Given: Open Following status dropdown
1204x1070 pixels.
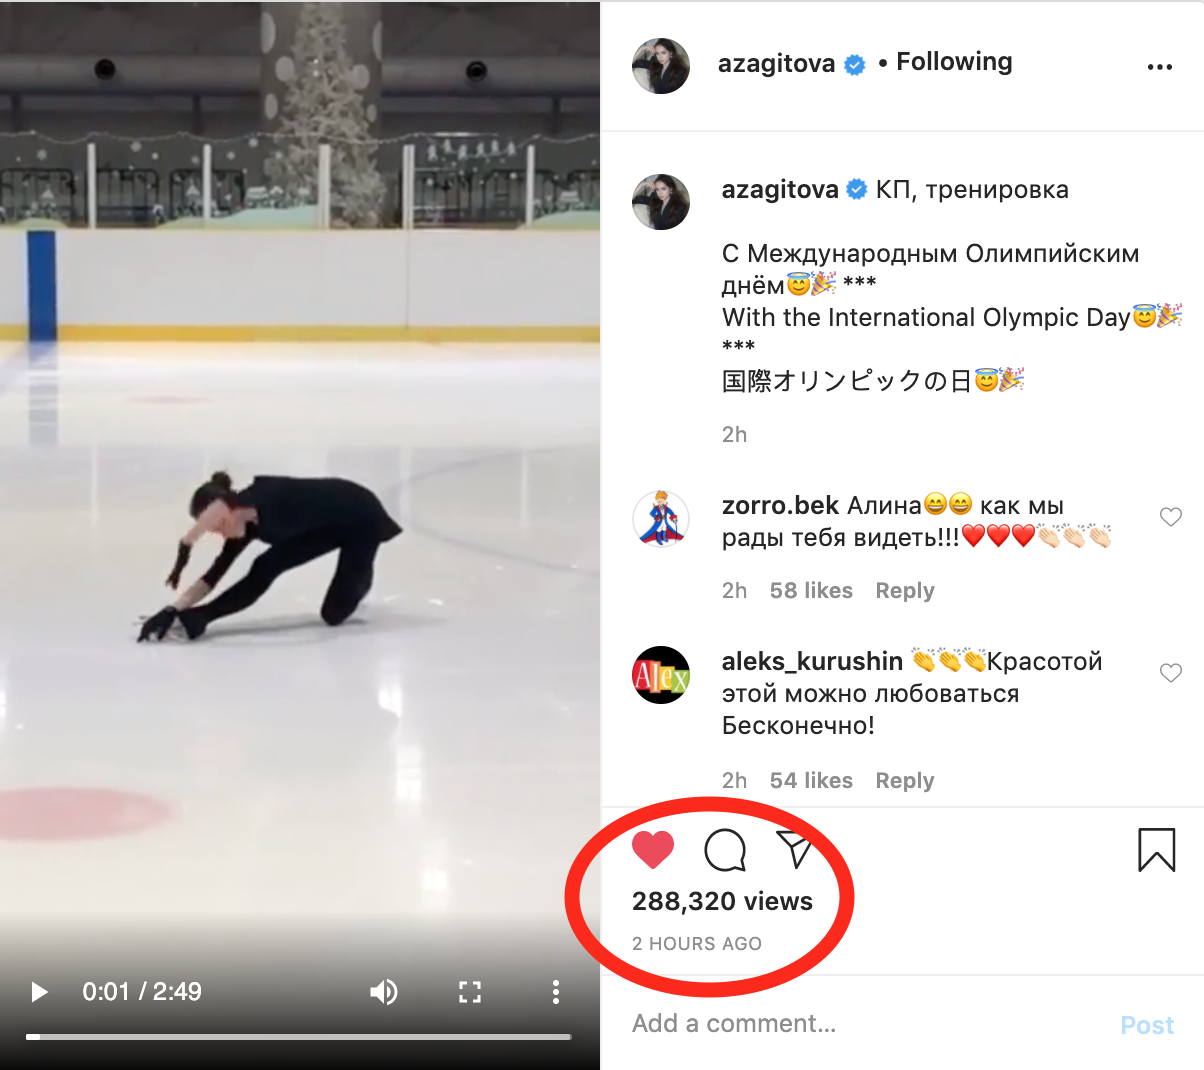Looking at the screenshot, I should pos(954,62).
